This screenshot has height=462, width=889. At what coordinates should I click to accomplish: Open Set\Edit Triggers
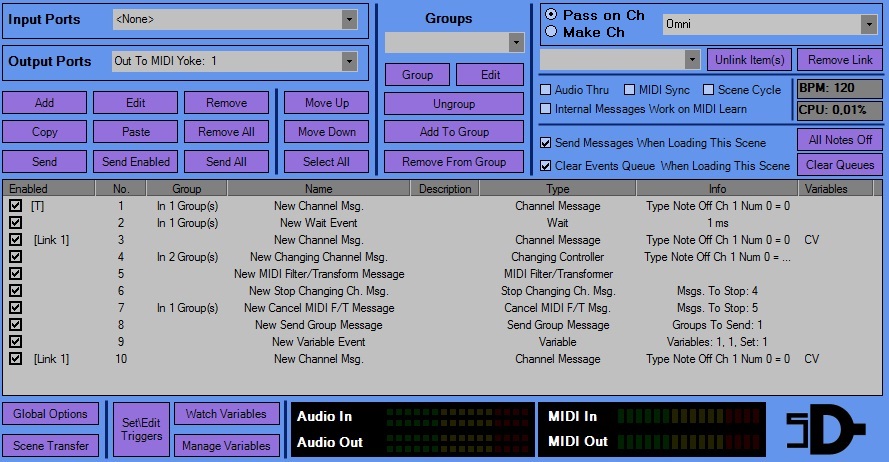coord(141,429)
